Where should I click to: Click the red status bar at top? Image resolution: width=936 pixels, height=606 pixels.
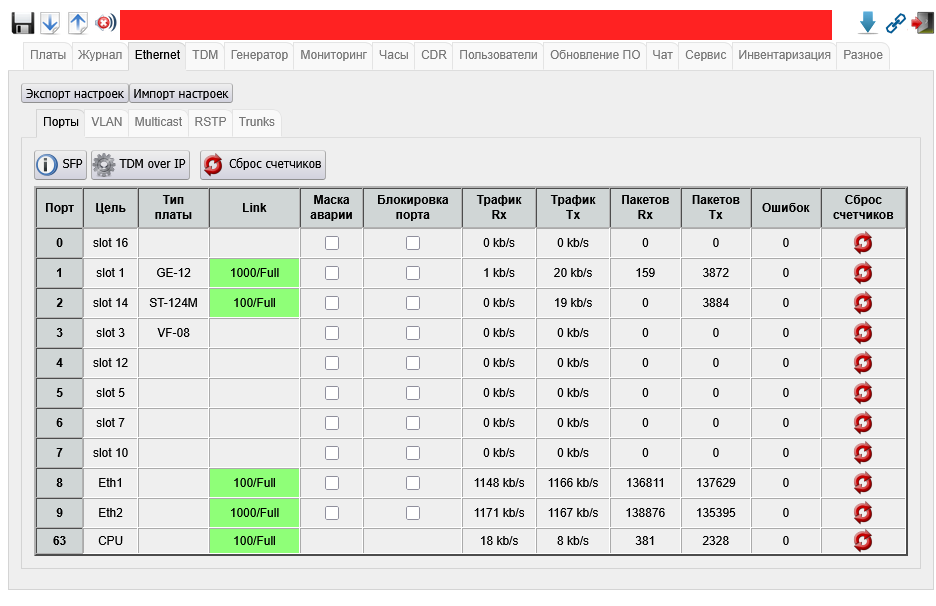click(x=475, y=24)
